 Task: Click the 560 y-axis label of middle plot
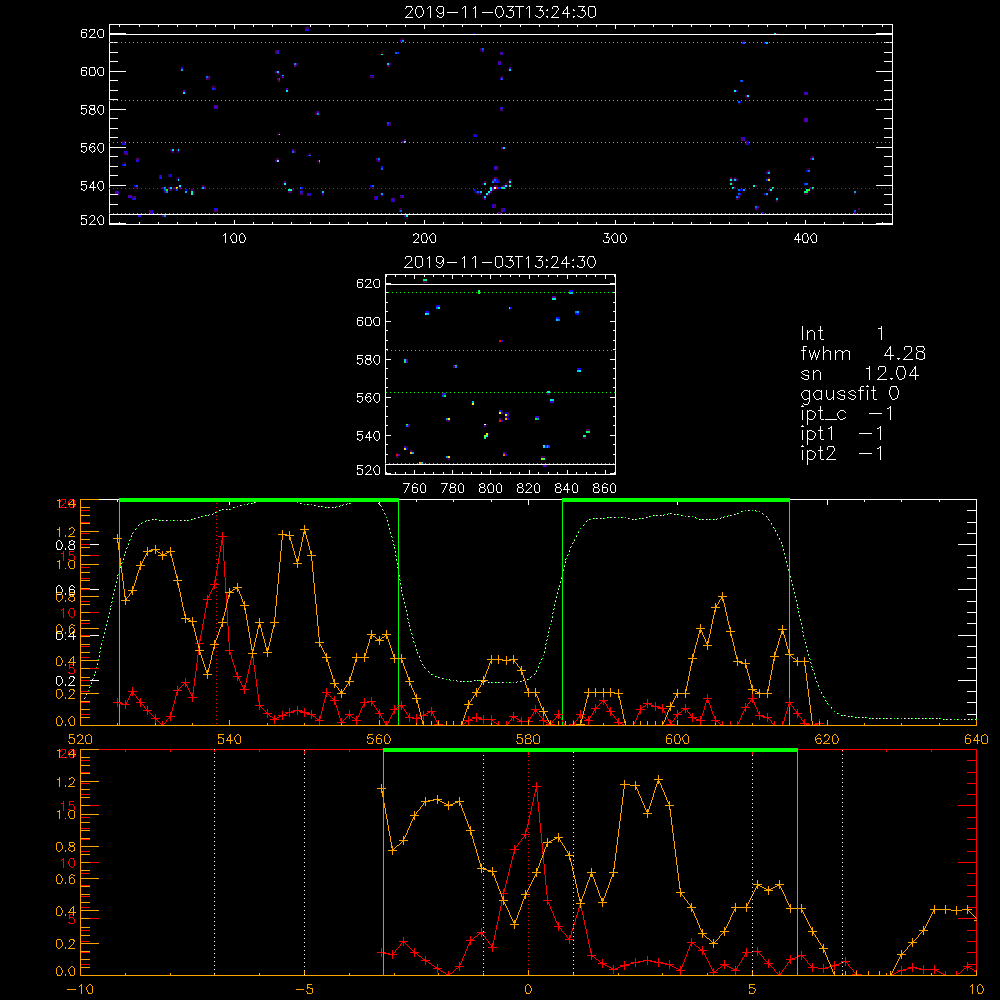(x=368, y=398)
